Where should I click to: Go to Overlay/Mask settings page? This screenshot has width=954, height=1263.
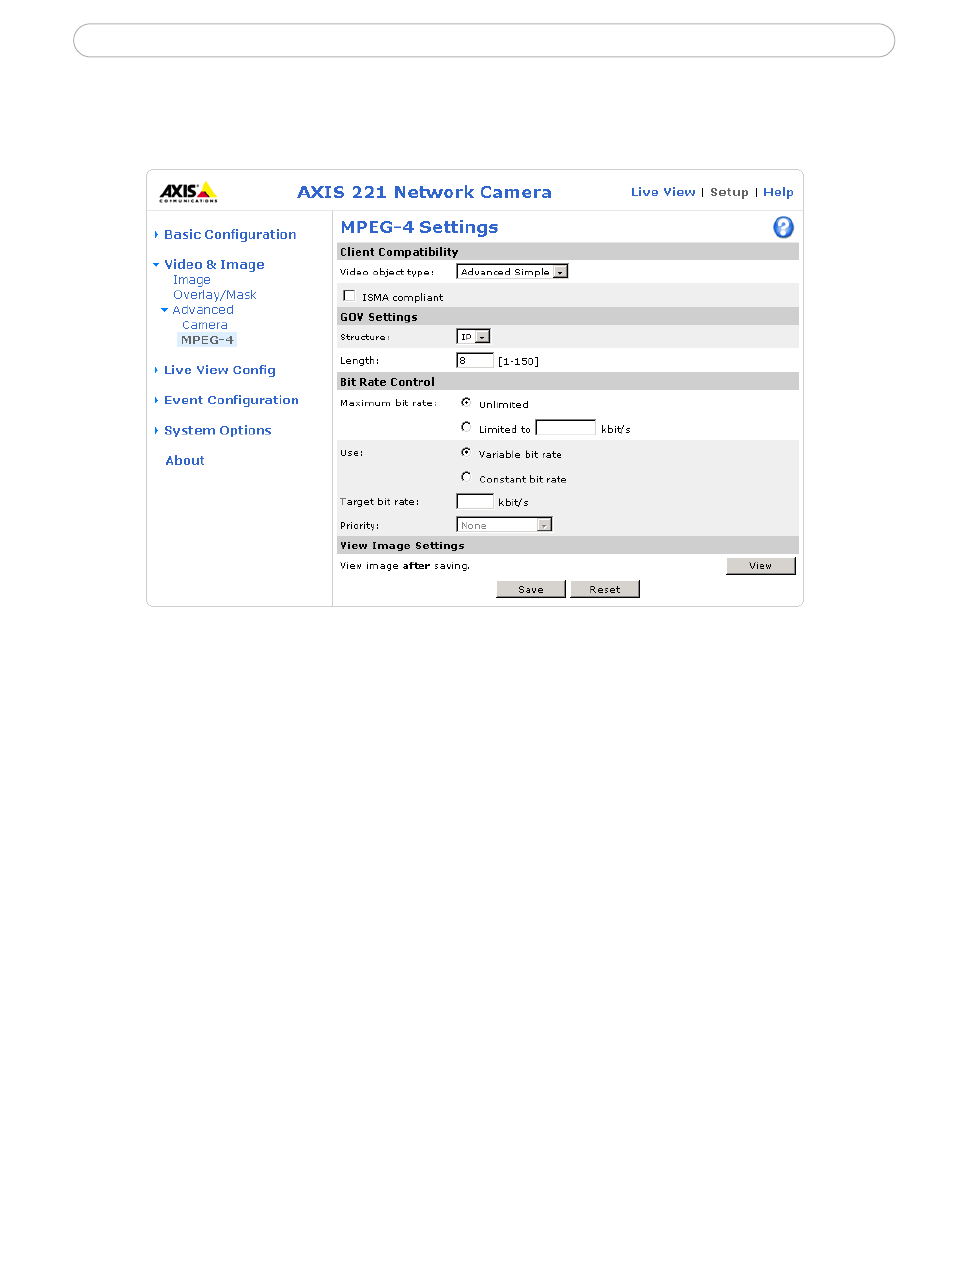[x=215, y=295]
